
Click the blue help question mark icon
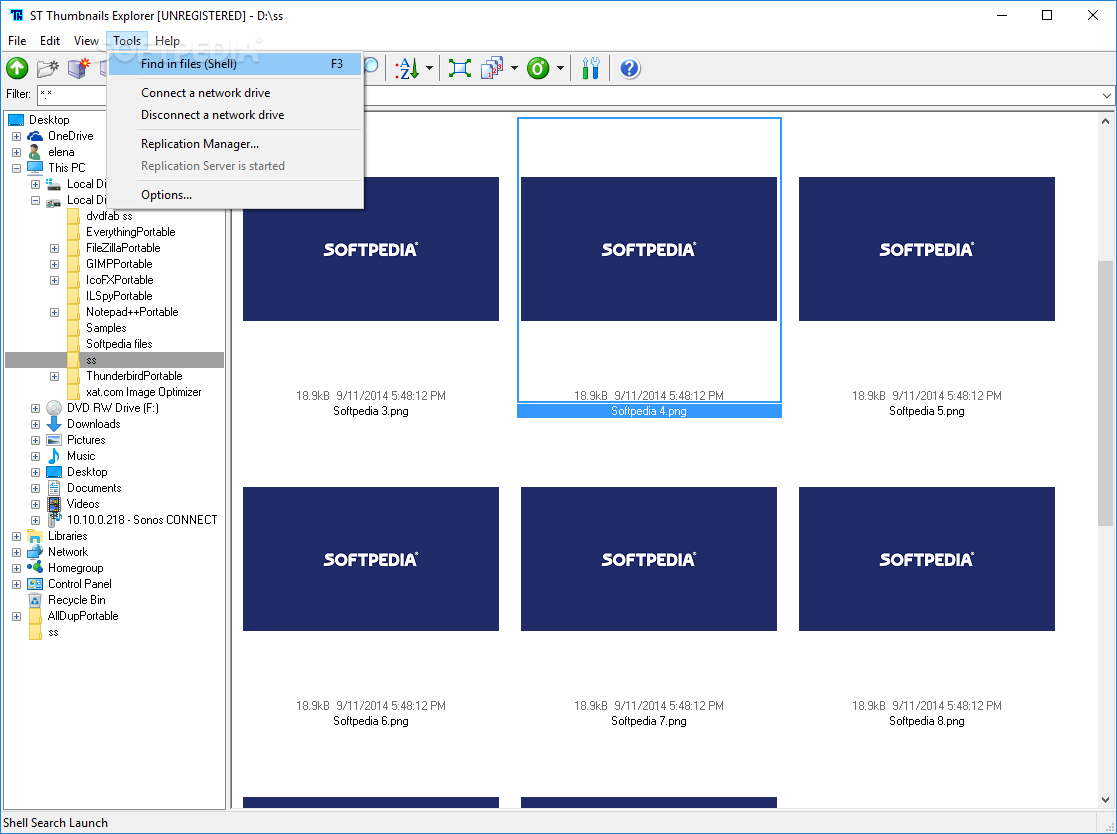pos(630,68)
